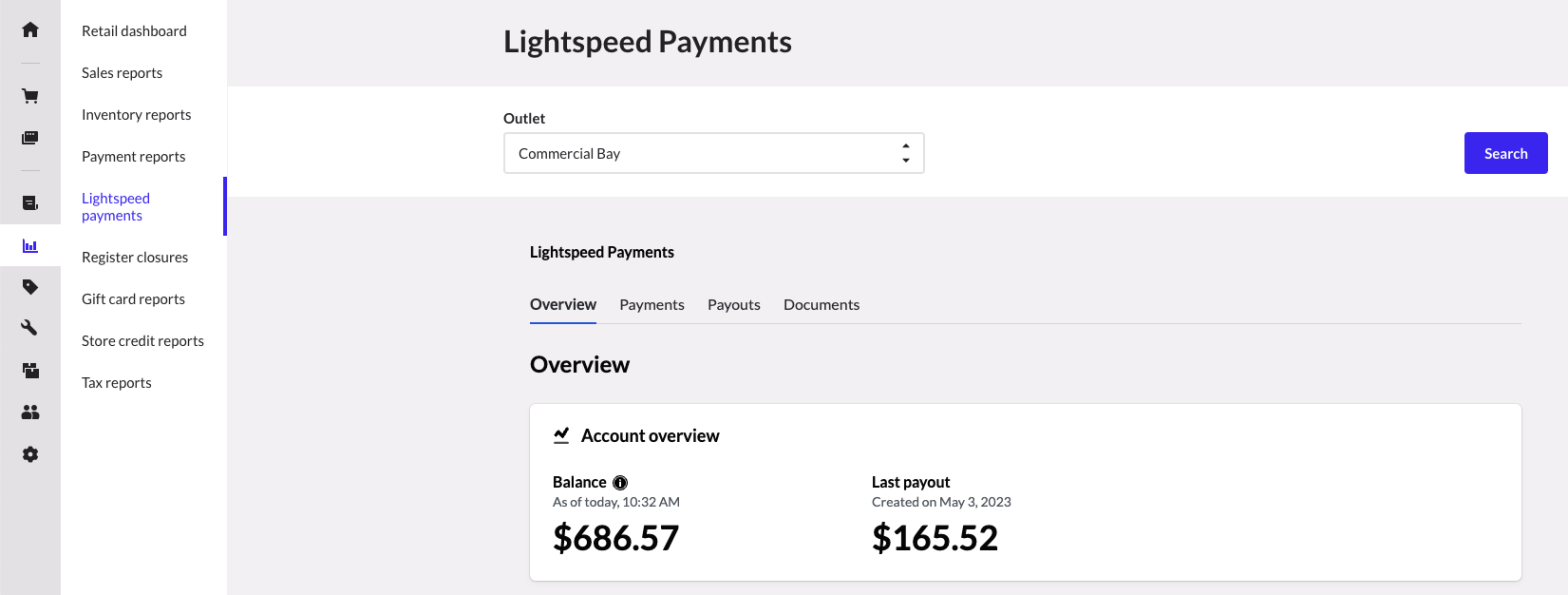
Task: Click the Balance info tooltip icon
Action: [x=620, y=482]
